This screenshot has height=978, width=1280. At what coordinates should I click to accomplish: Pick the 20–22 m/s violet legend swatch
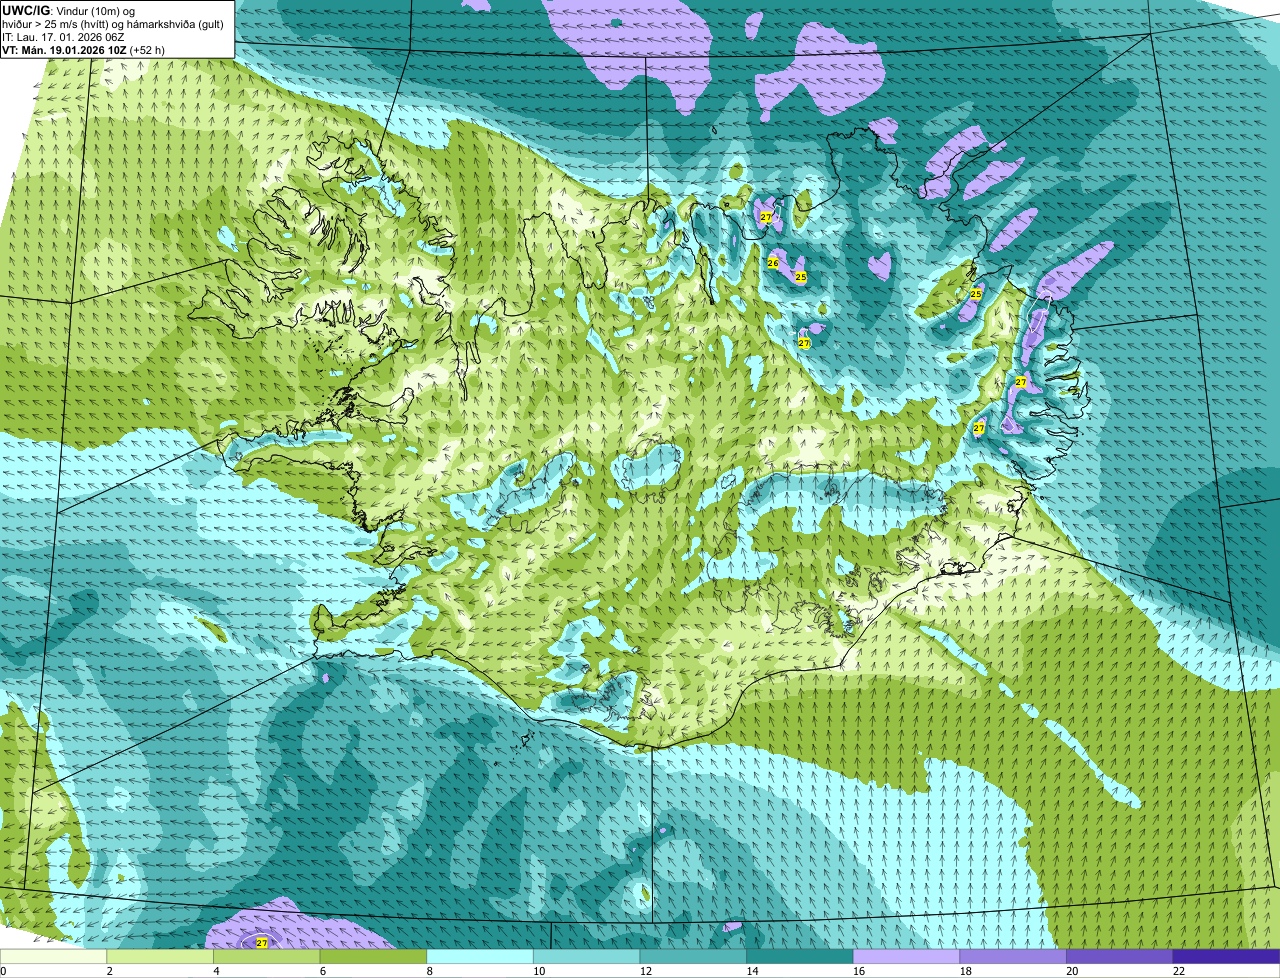(1120, 956)
